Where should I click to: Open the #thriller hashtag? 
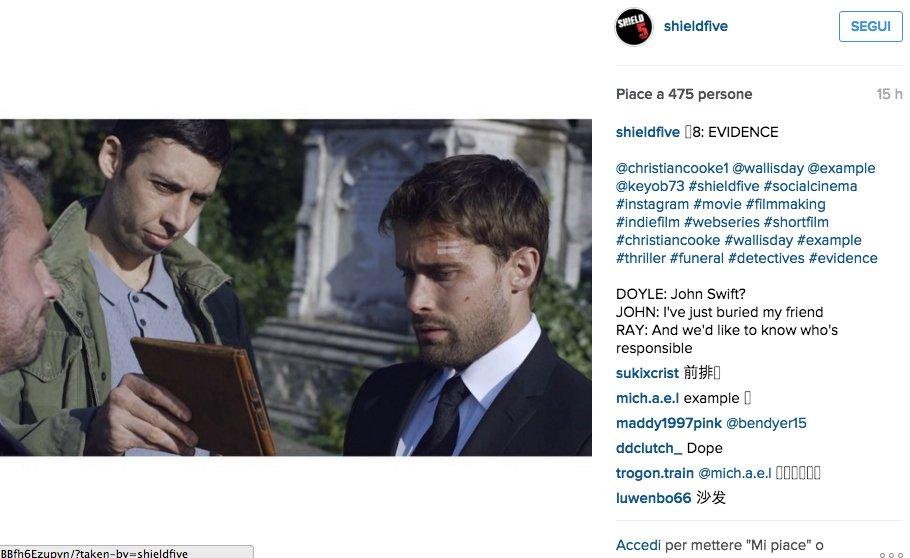641,258
